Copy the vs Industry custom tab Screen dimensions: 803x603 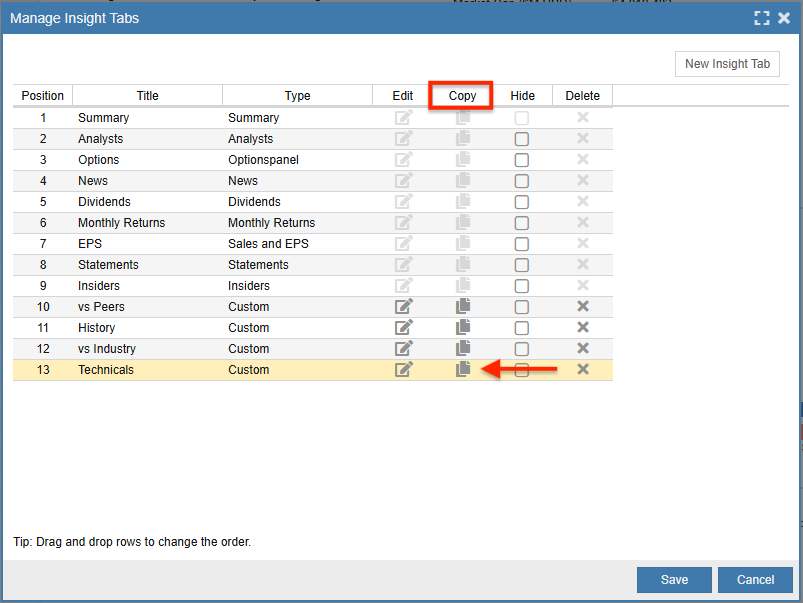click(x=463, y=348)
